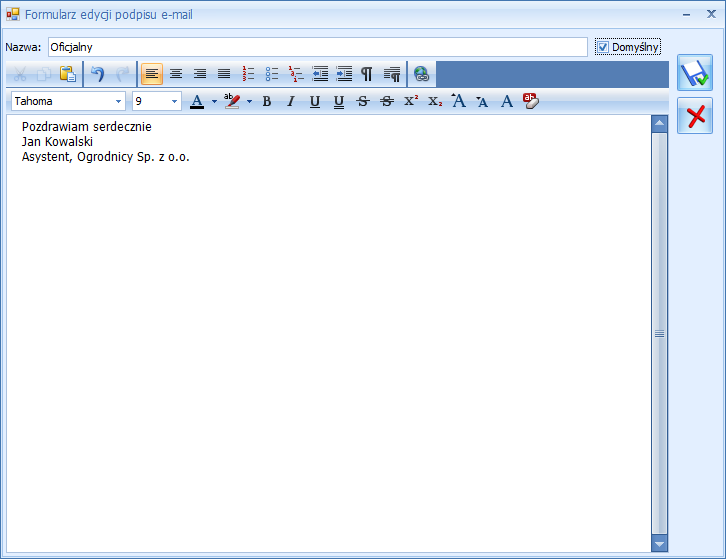Toggle double underline formatting
The width and height of the screenshot is (726, 559).
coord(339,101)
